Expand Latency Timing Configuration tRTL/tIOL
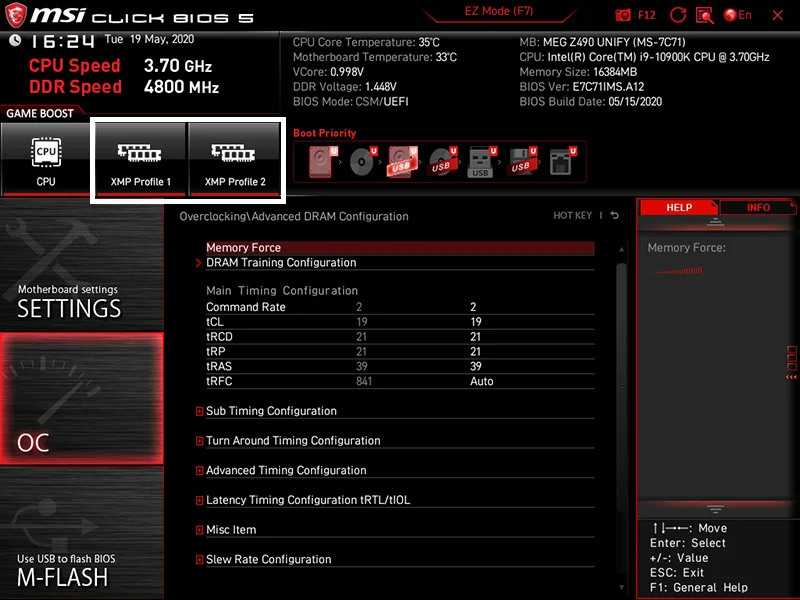Image resolution: width=800 pixels, height=600 pixels. tap(308, 500)
